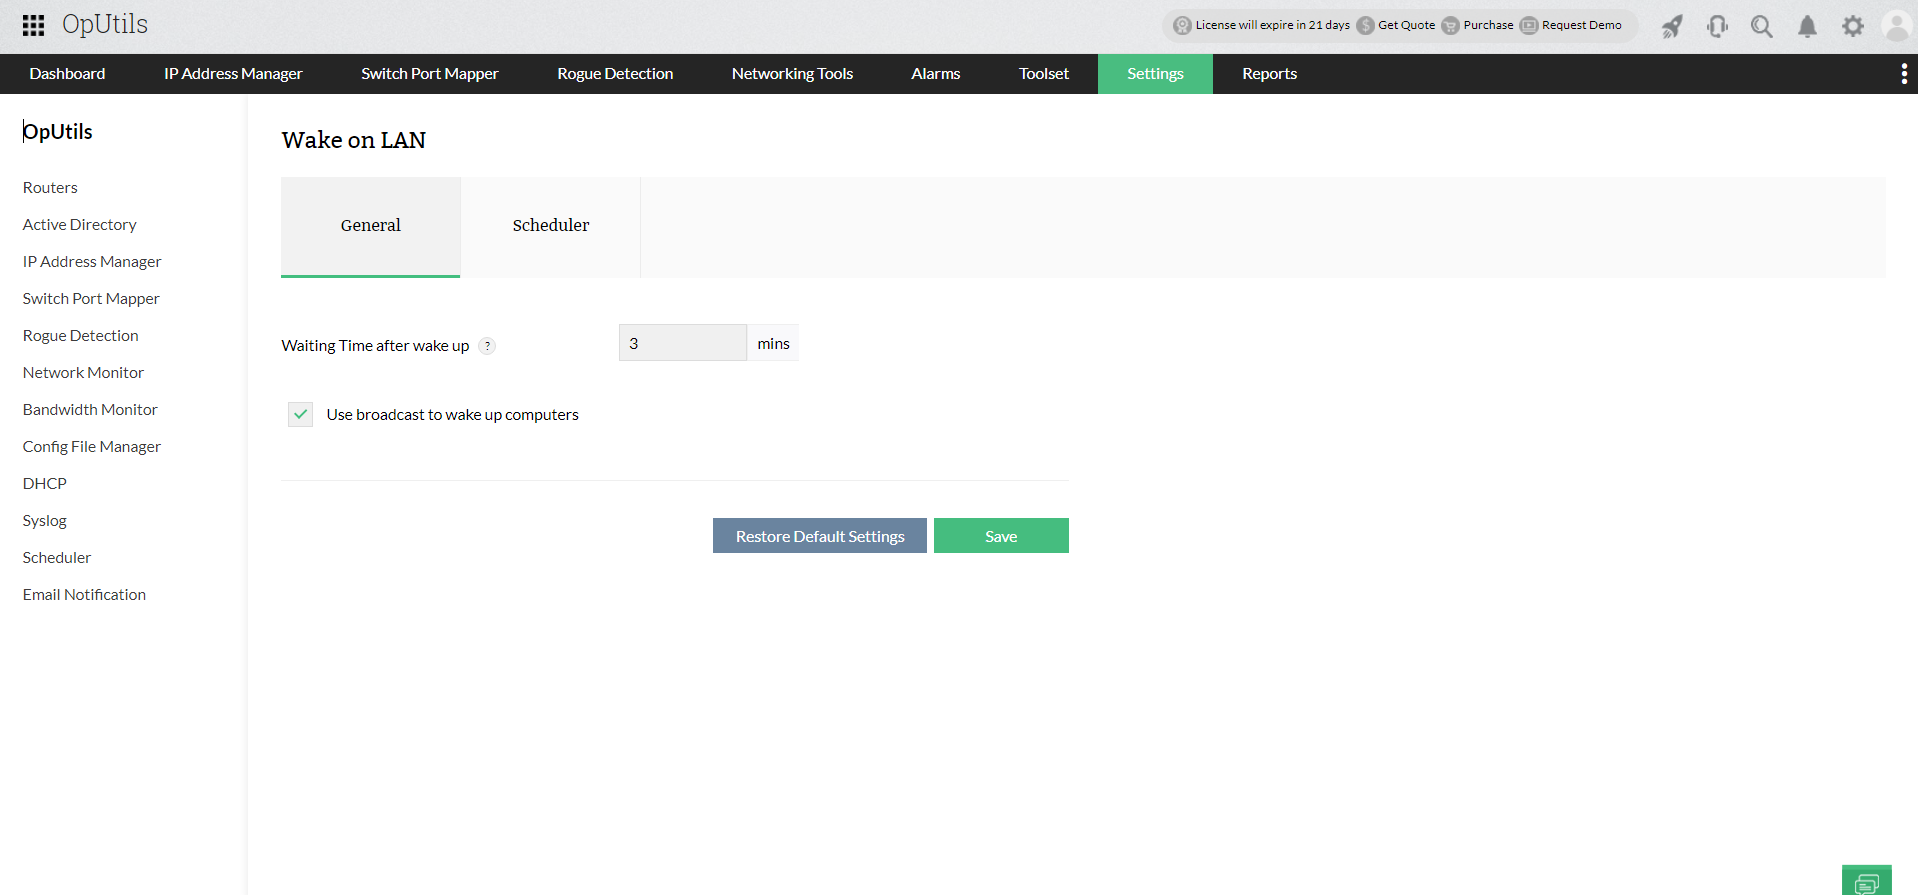Viewport: 1918px width, 895px height.
Task: Click the green Save button
Action: tap(1001, 536)
